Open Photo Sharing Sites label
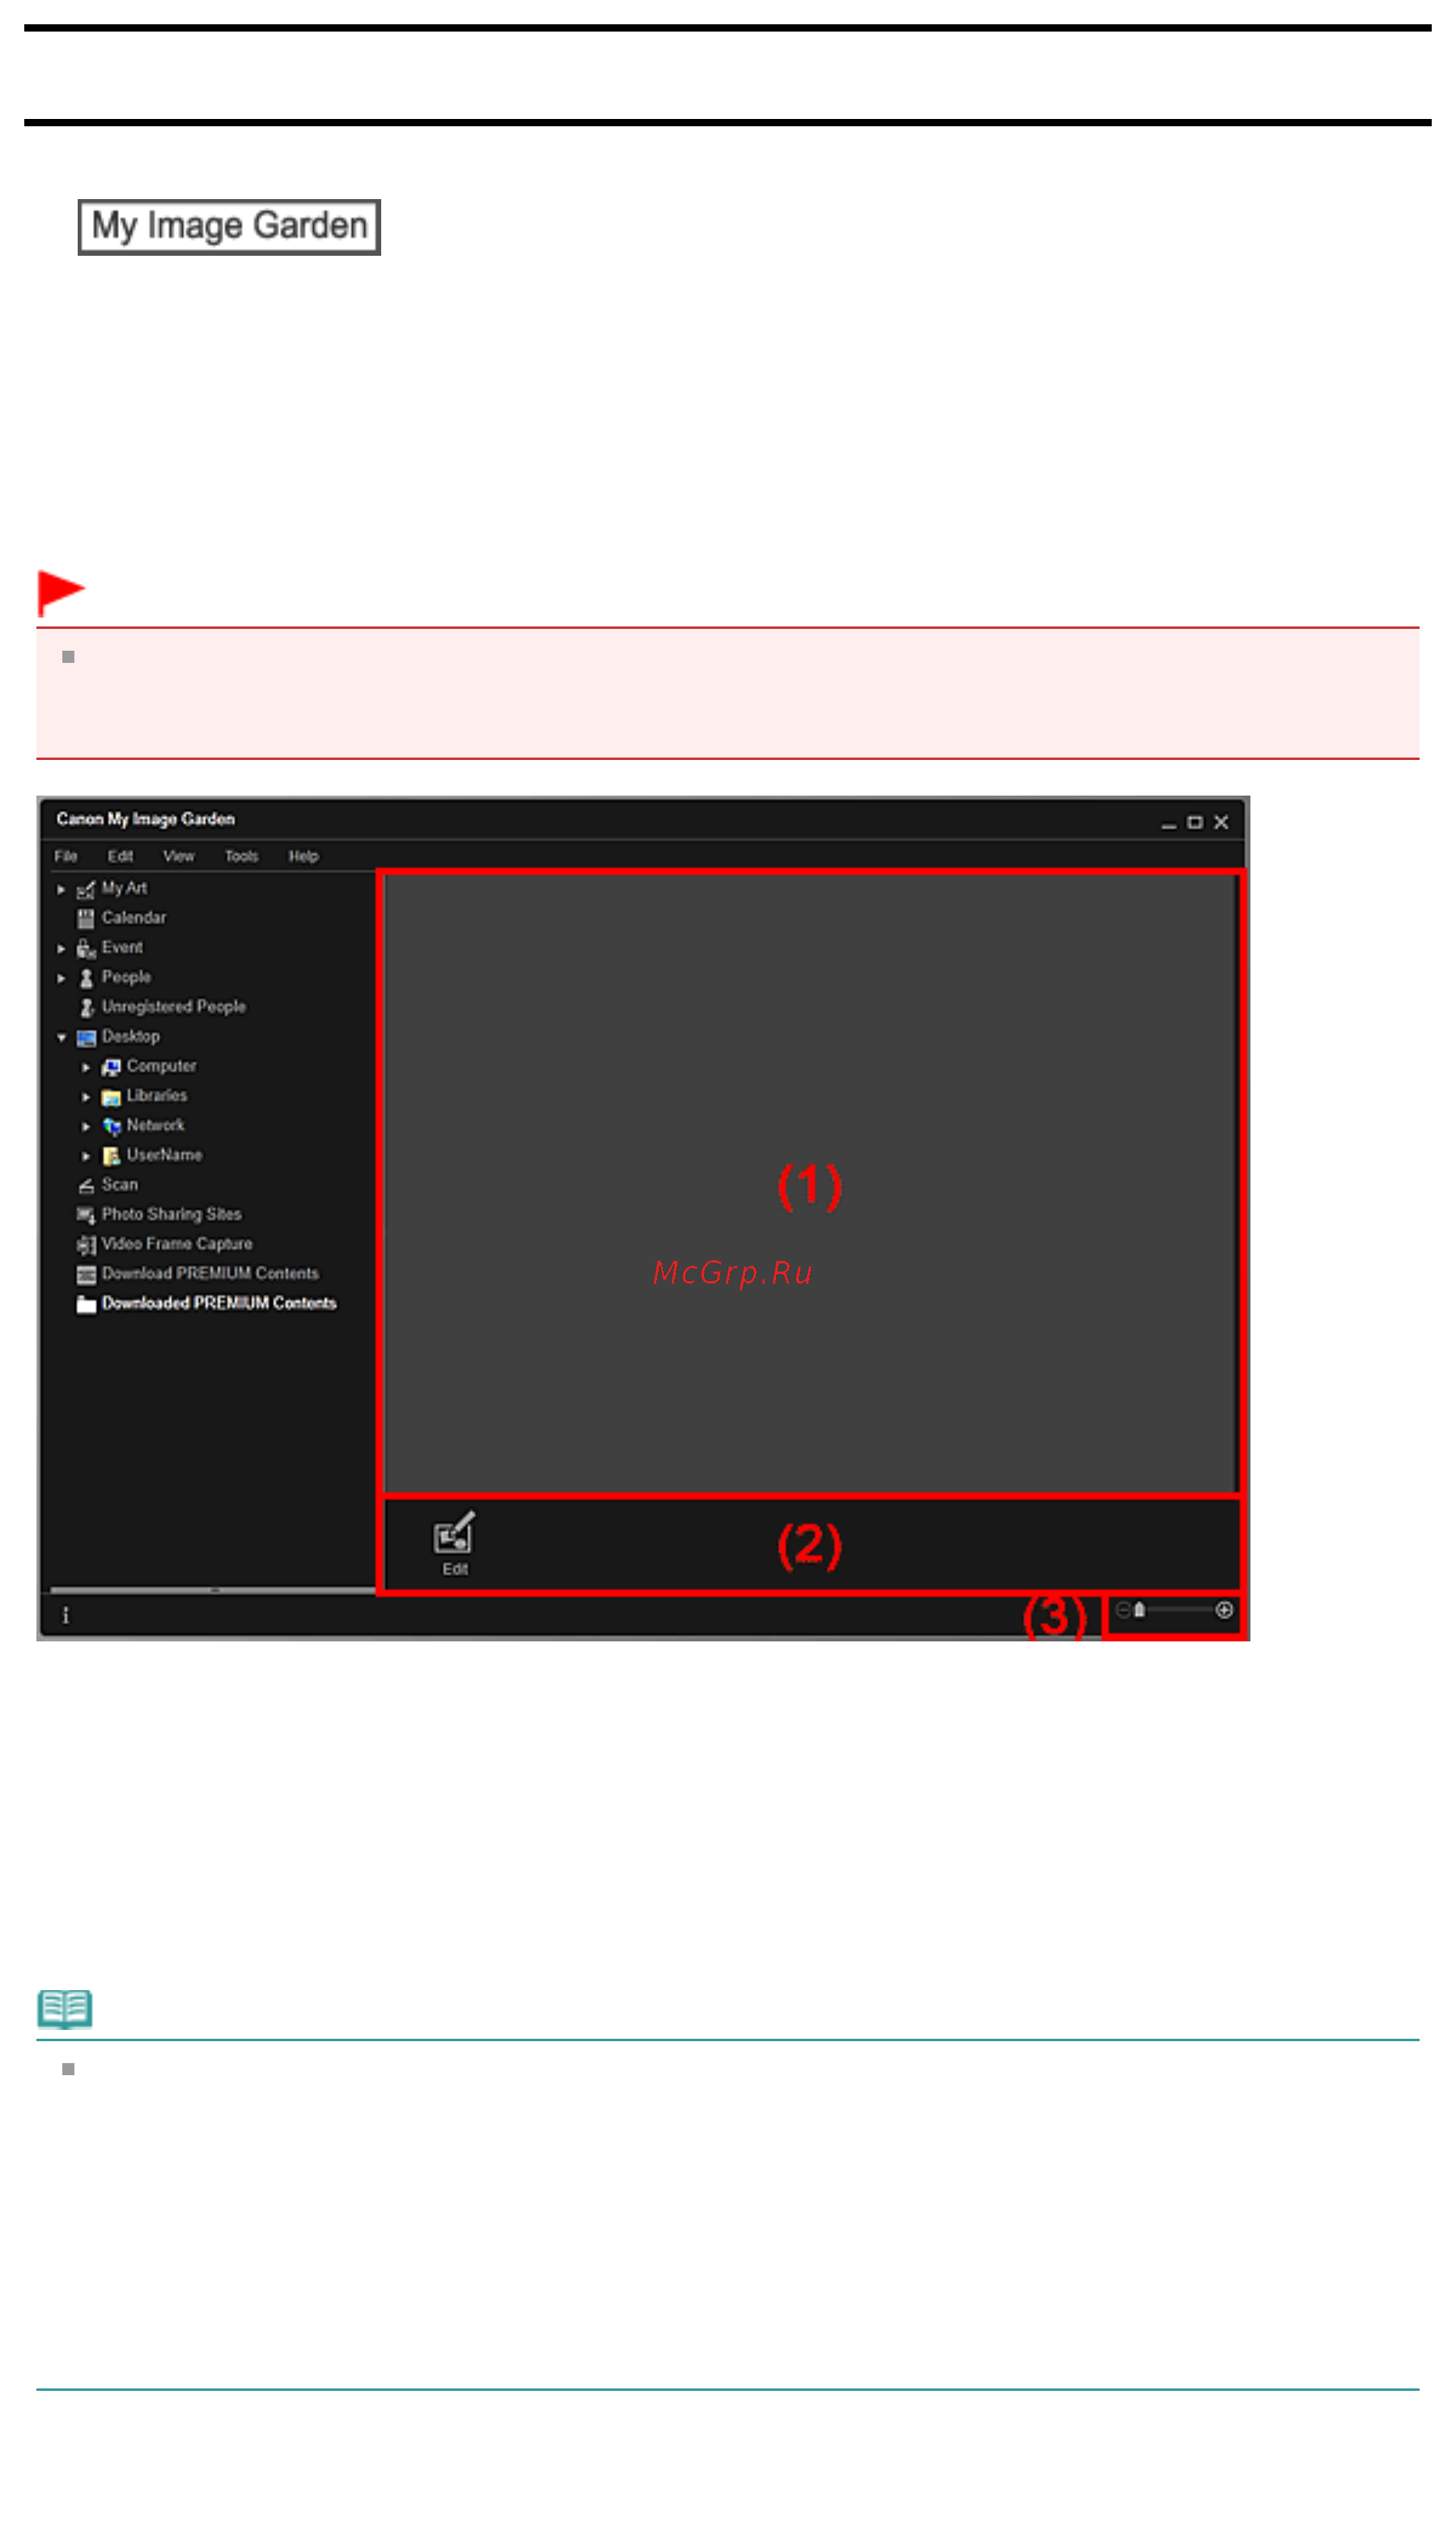This screenshot has height=2543, width=1456. tap(172, 1215)
